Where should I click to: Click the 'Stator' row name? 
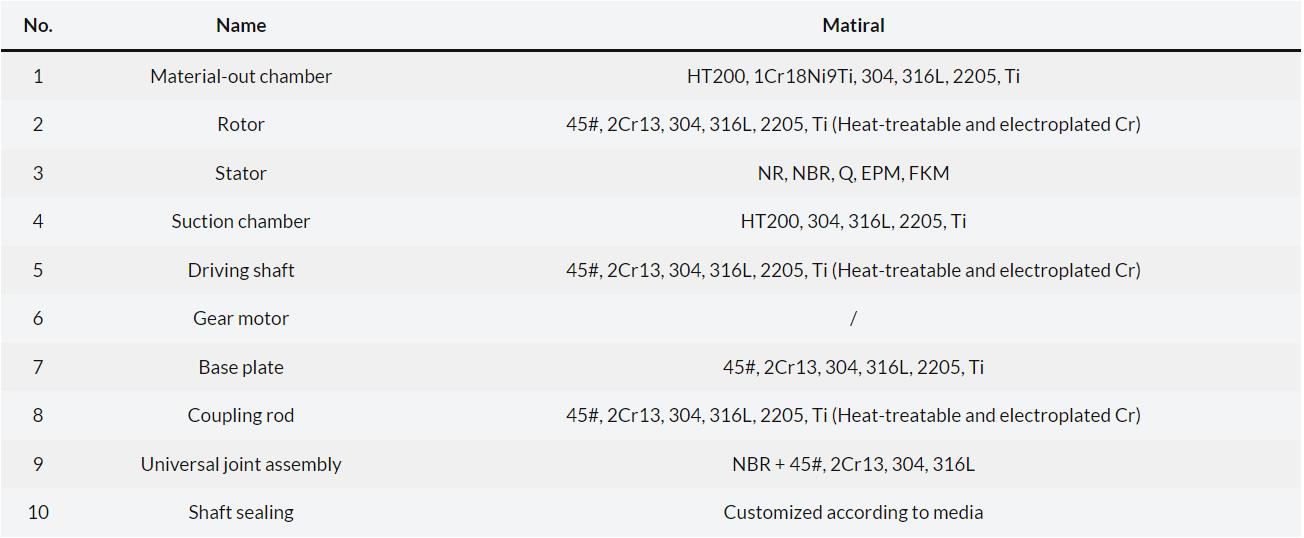click(x=241, y=173)
